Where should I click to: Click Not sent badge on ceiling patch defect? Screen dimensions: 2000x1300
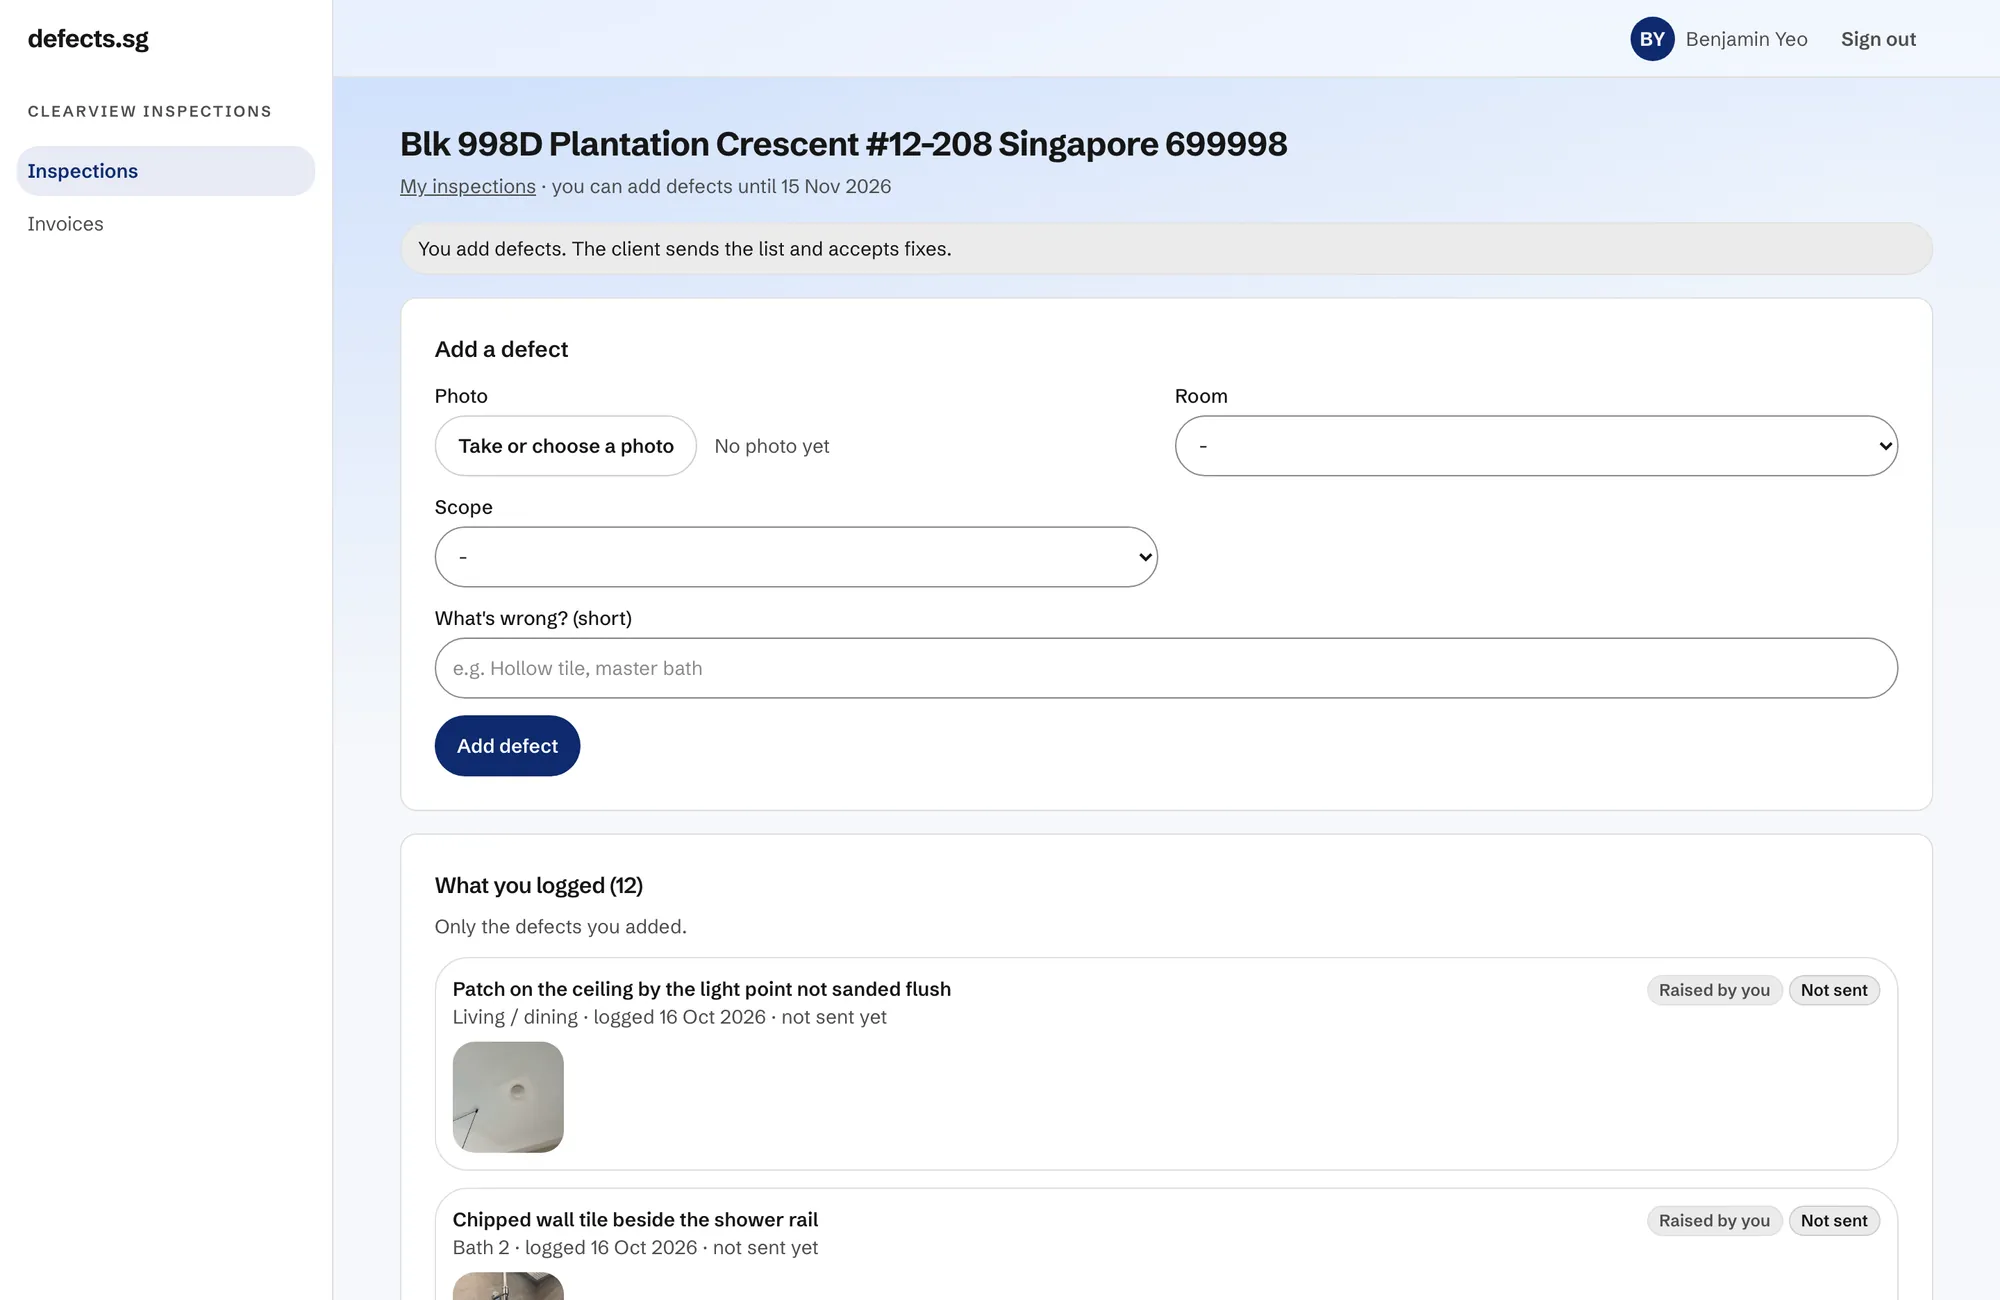[1834, 990]
